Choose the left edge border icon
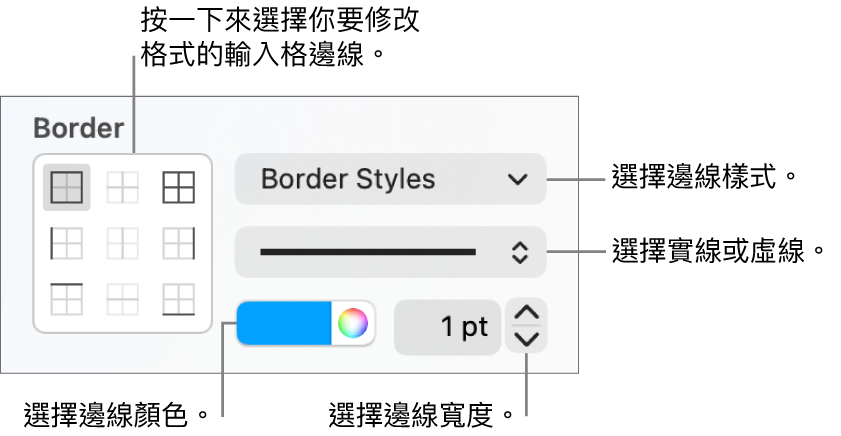 [67, 243]
